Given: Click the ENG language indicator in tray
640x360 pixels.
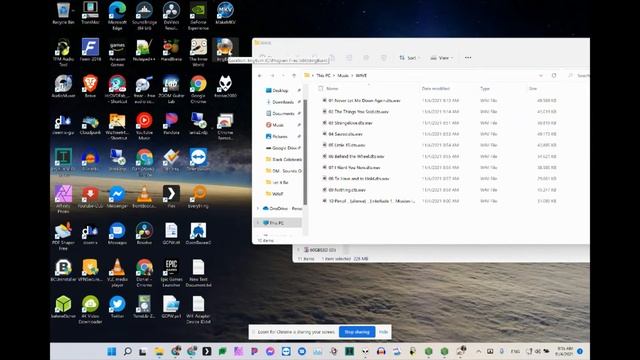Looking at the screenshot, I should (x=516, y=351).
